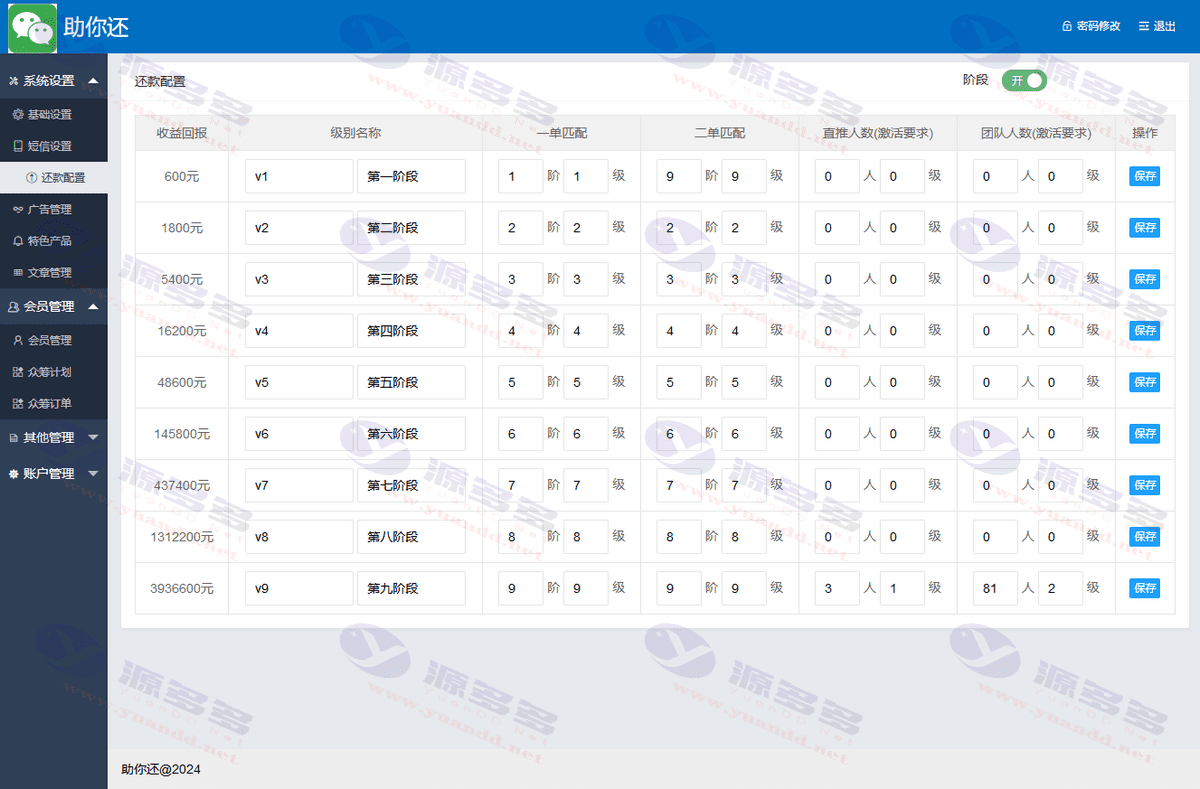
Task: Click the grid icon beside 文章管理
Action: (18, 272)
